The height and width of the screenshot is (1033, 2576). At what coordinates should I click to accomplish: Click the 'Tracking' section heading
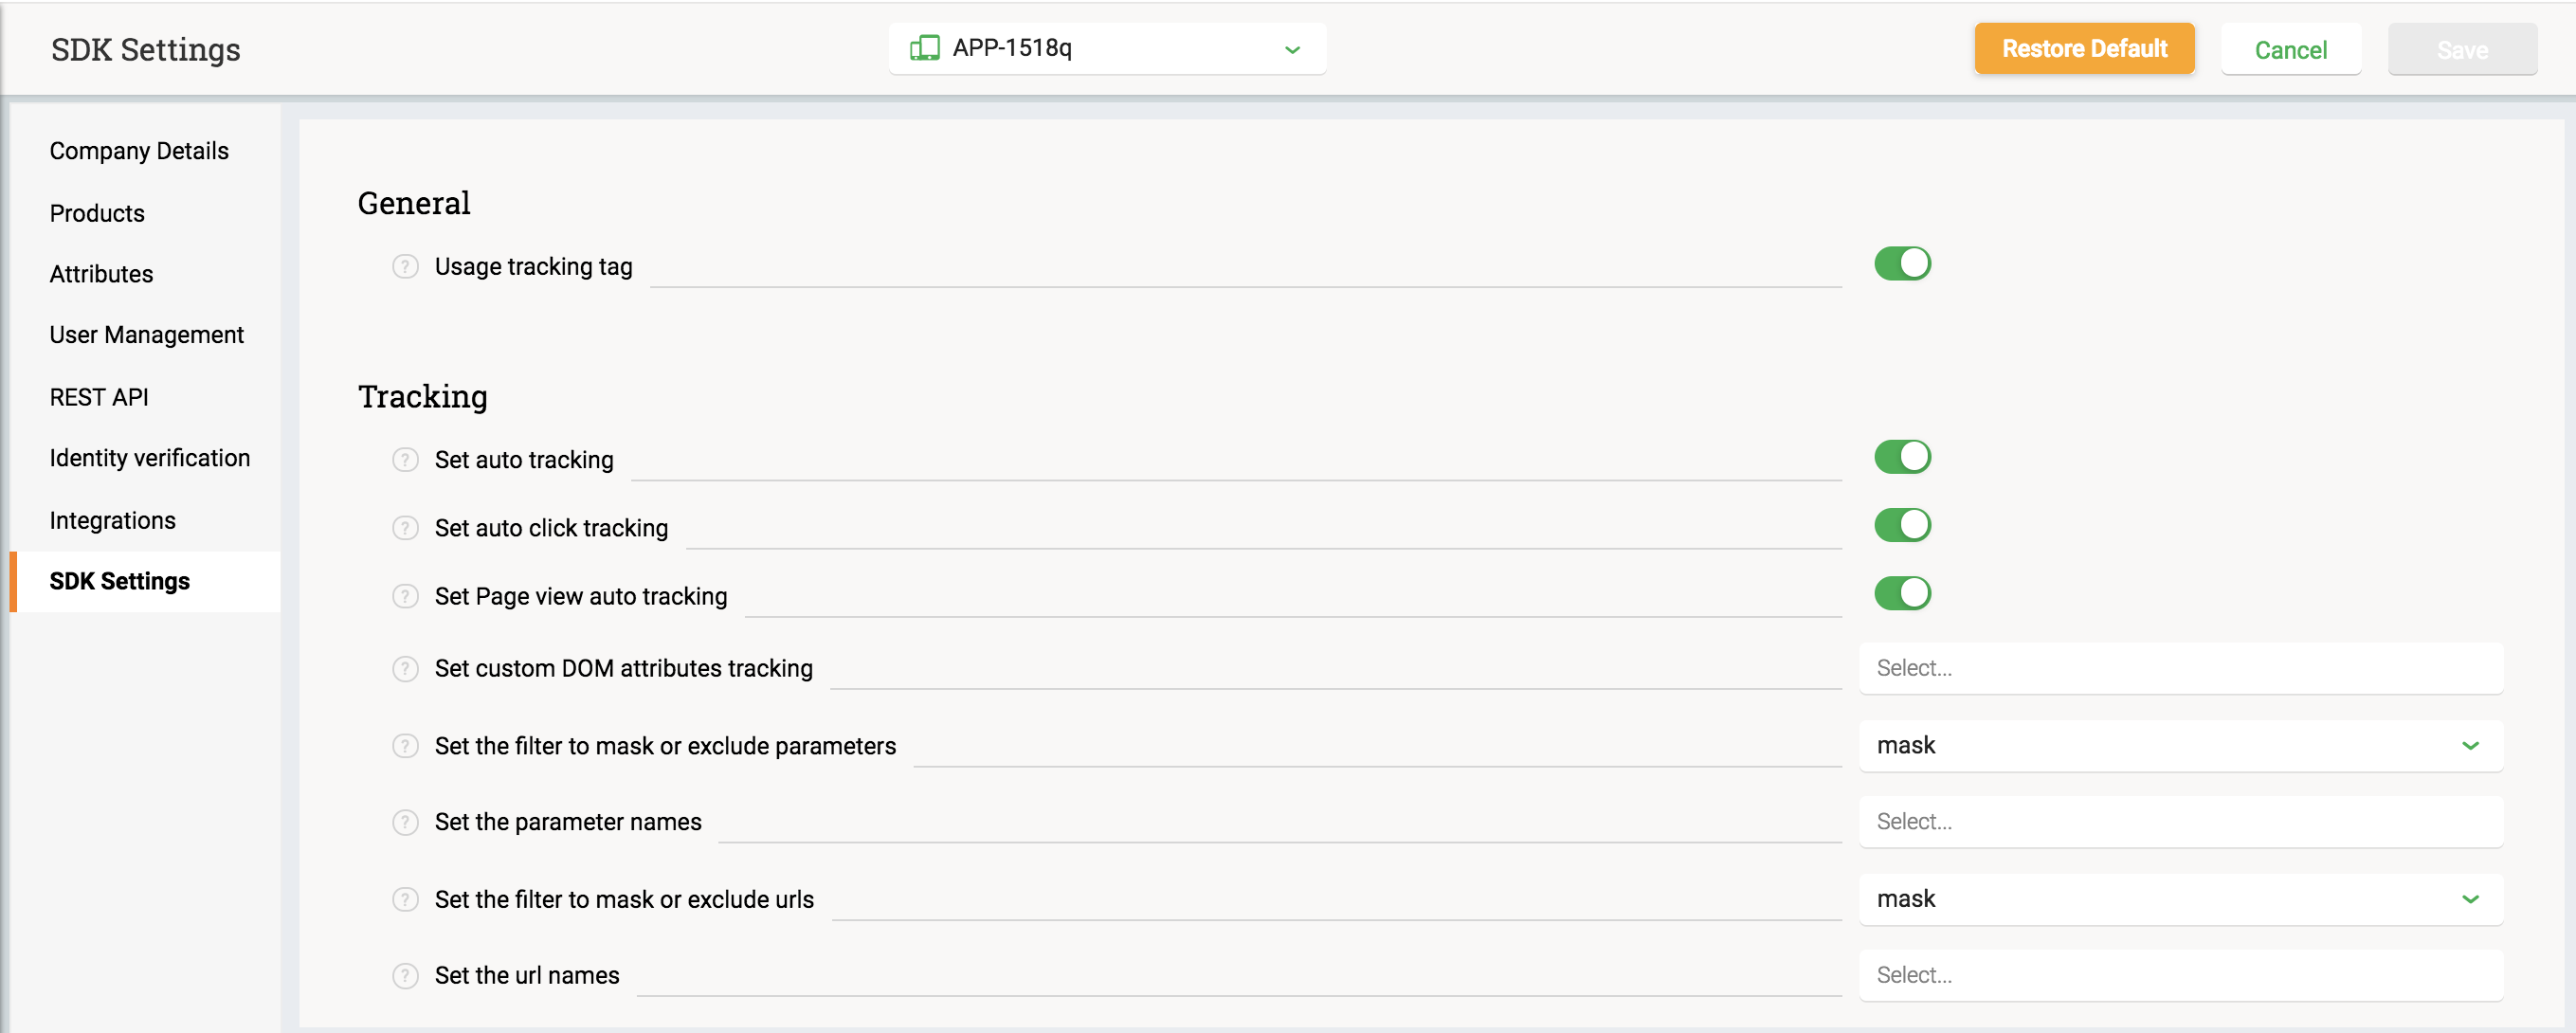[x=422, y=397]
